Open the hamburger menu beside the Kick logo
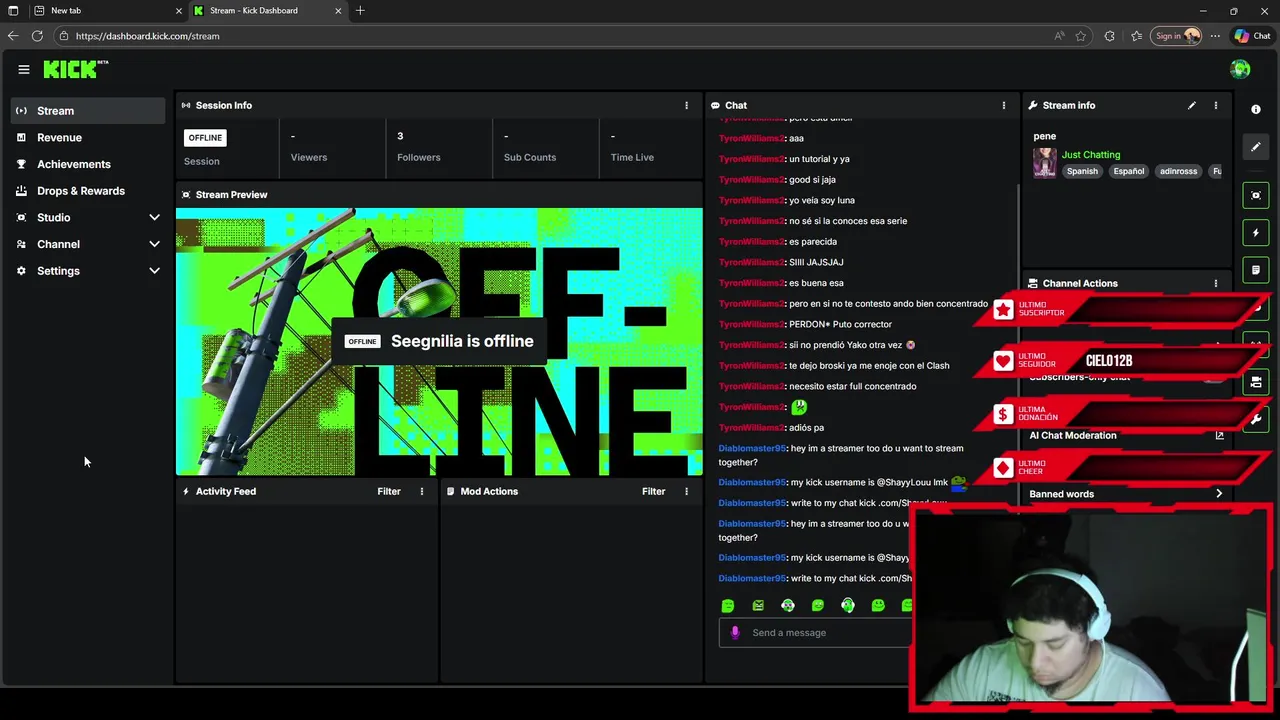Screen dimensions: 1280x720 tap(23, 69)
